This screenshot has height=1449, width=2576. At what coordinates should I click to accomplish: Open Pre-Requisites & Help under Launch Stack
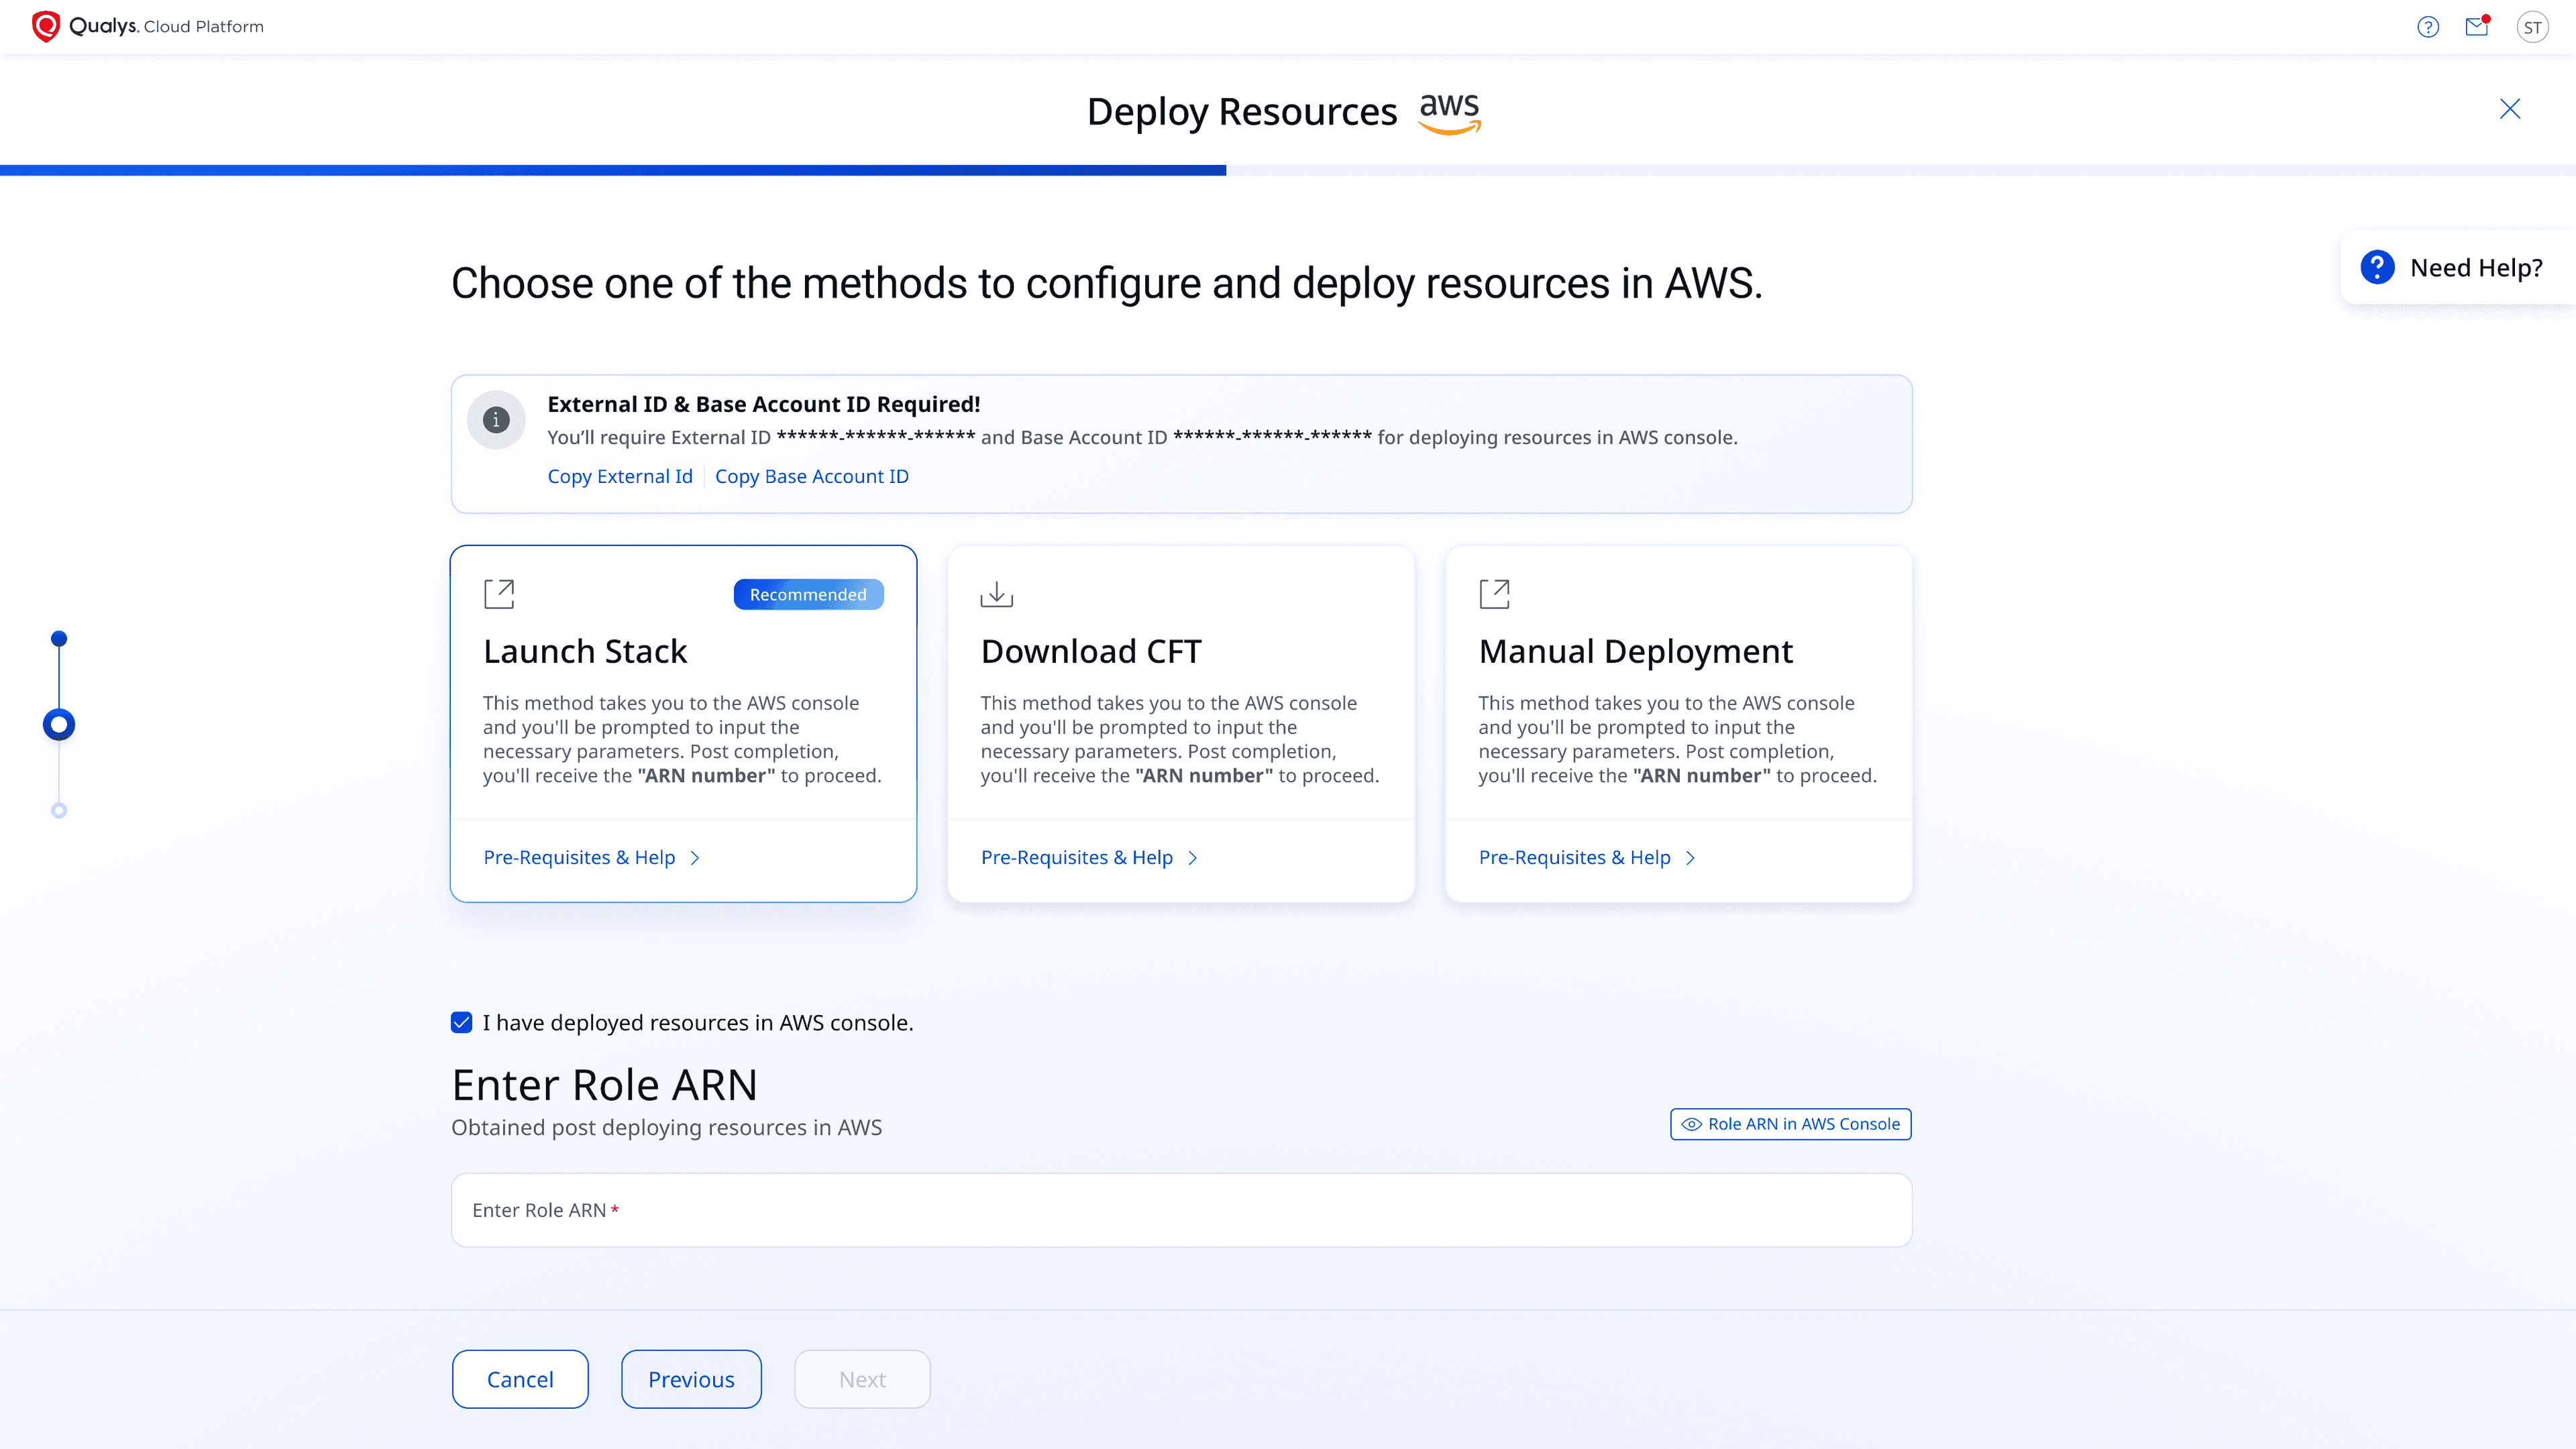point(579,857)
